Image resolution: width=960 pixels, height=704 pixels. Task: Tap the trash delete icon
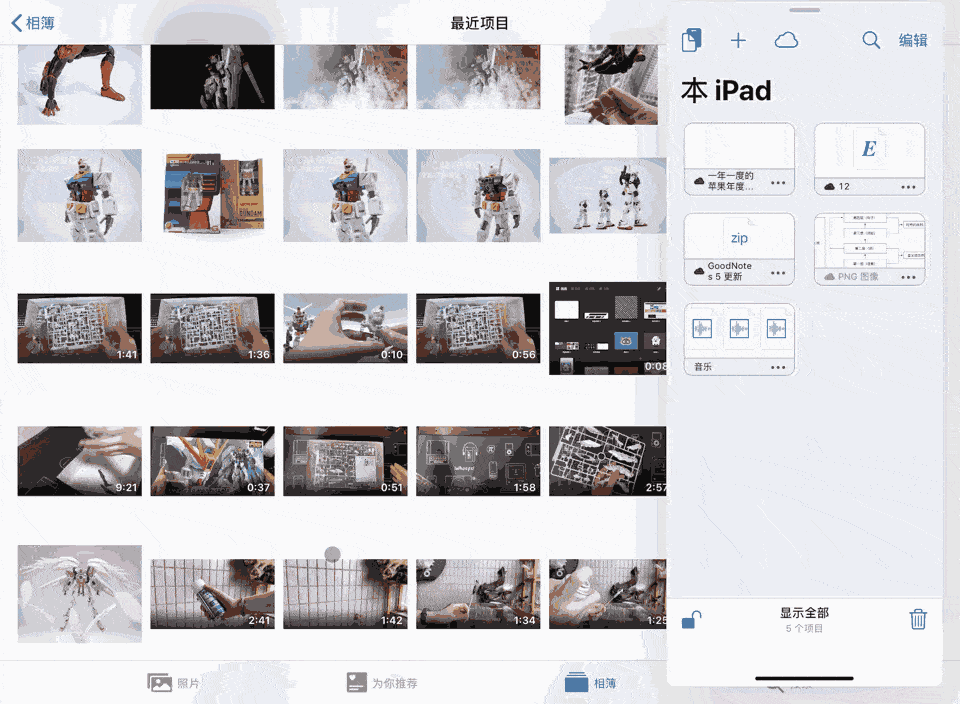coord(918,619)
